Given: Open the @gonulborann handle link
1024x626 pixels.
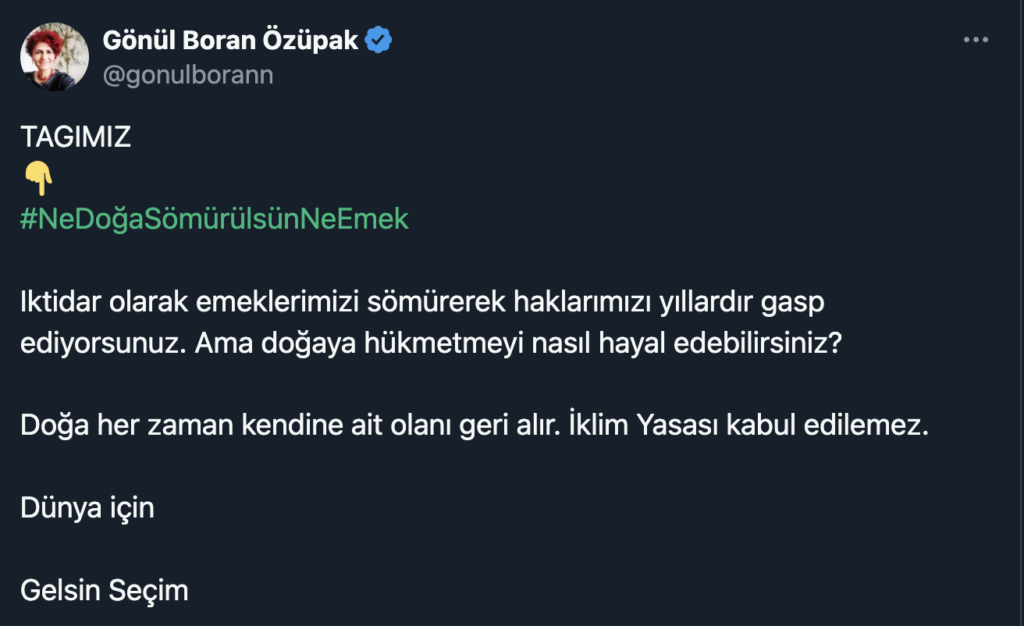Looking at the screenshot, I should tap(188, 75).
